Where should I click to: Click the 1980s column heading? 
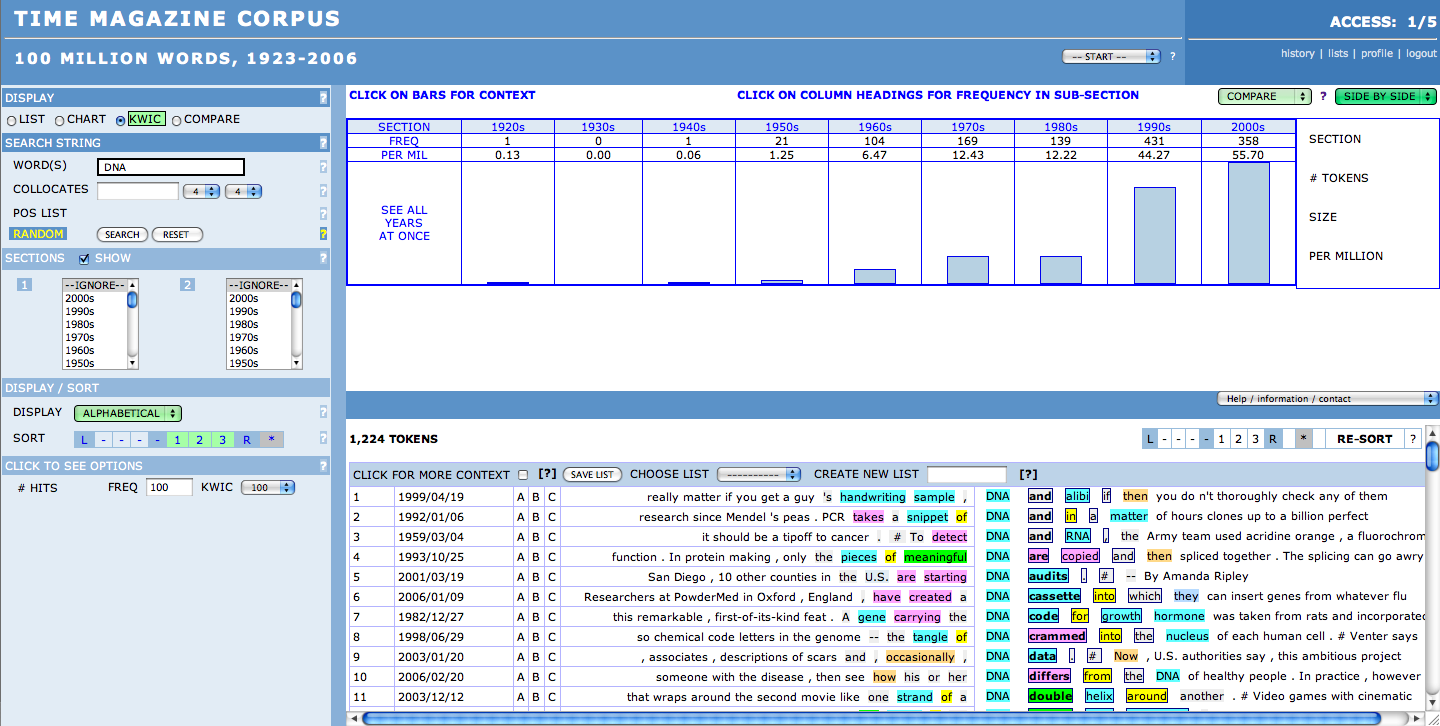tap(1061, 127)
